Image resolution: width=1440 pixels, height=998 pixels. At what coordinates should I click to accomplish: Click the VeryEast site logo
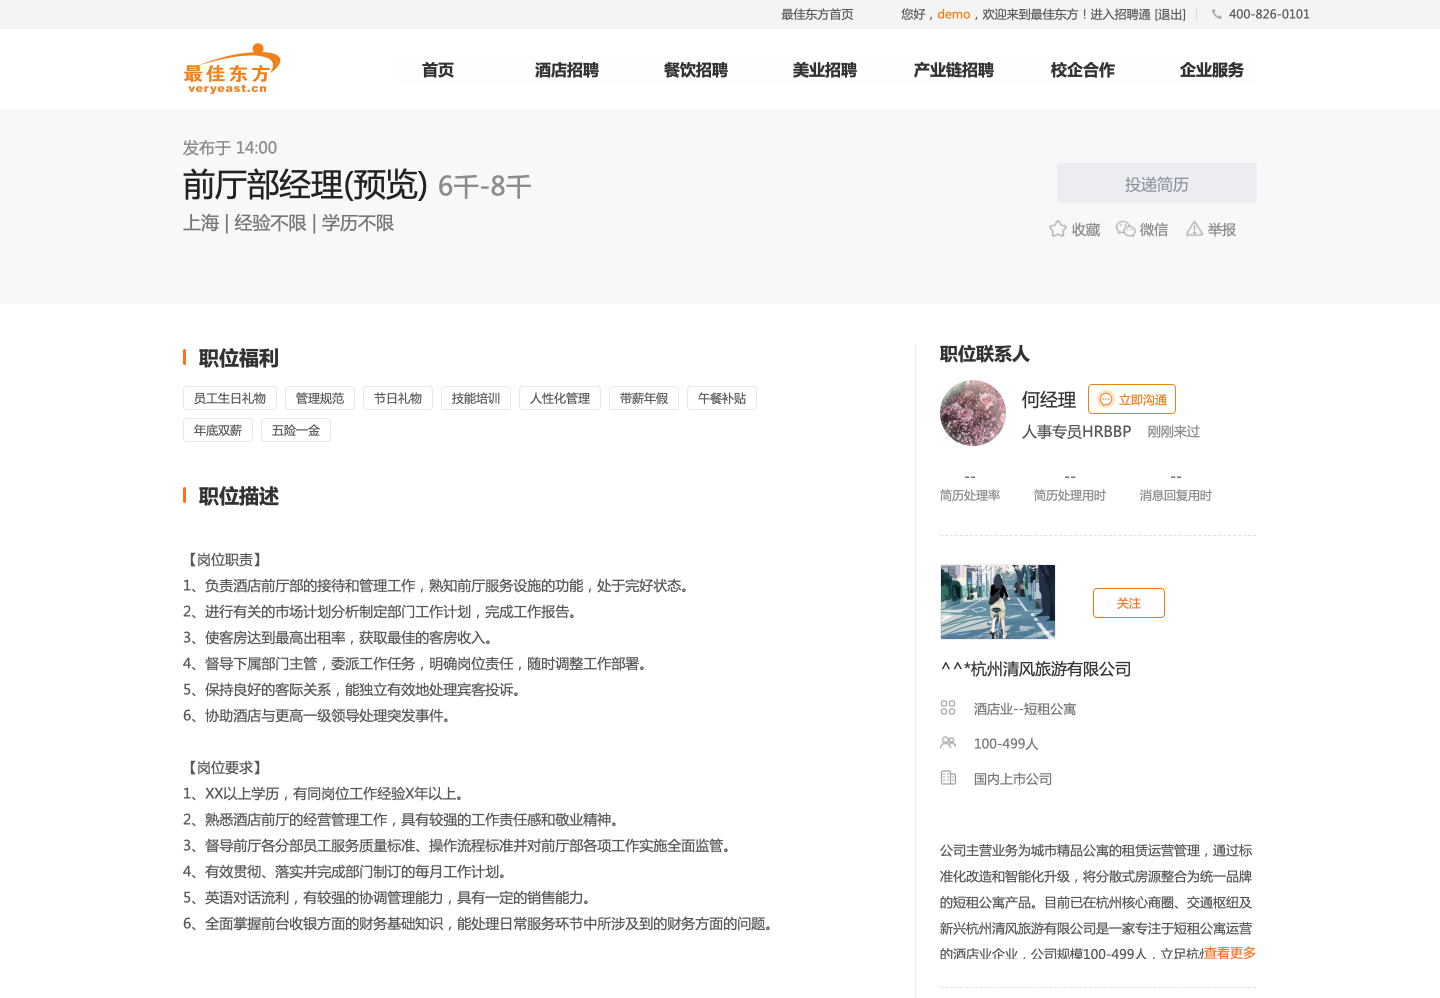[x=231, y=69]
